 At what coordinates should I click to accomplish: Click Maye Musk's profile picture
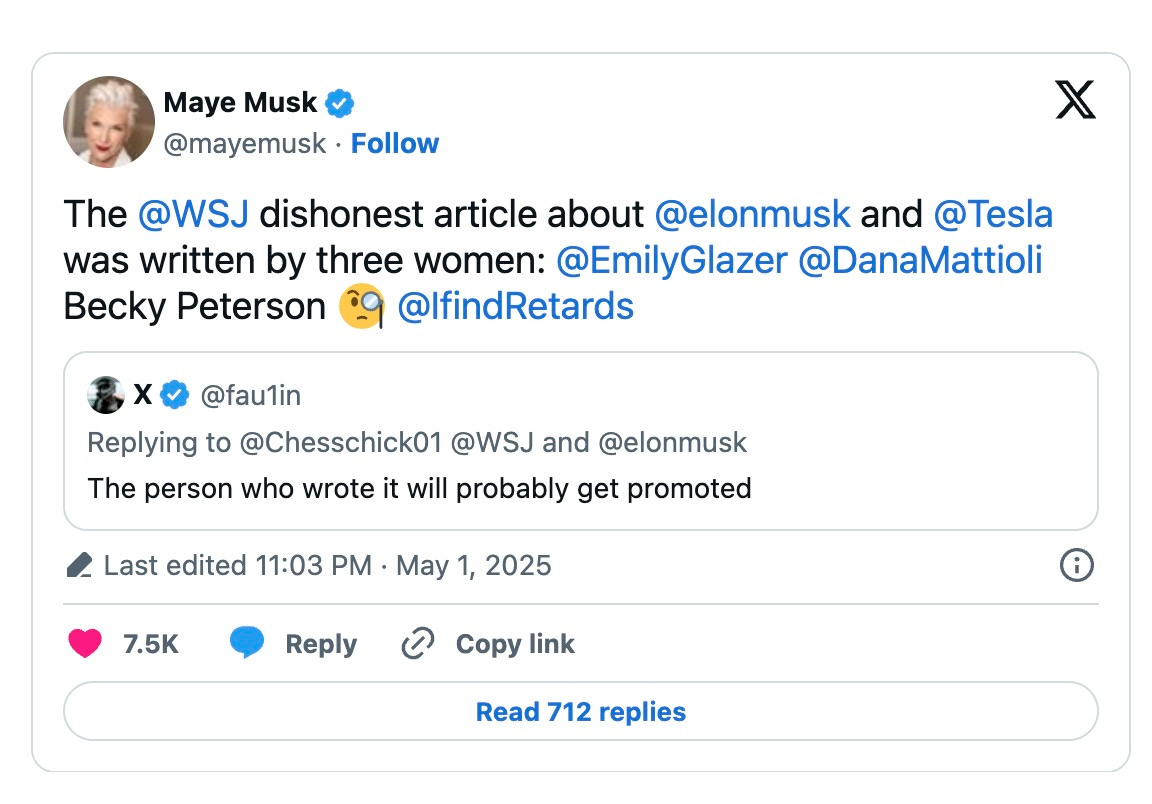click(x=108, y=121)
